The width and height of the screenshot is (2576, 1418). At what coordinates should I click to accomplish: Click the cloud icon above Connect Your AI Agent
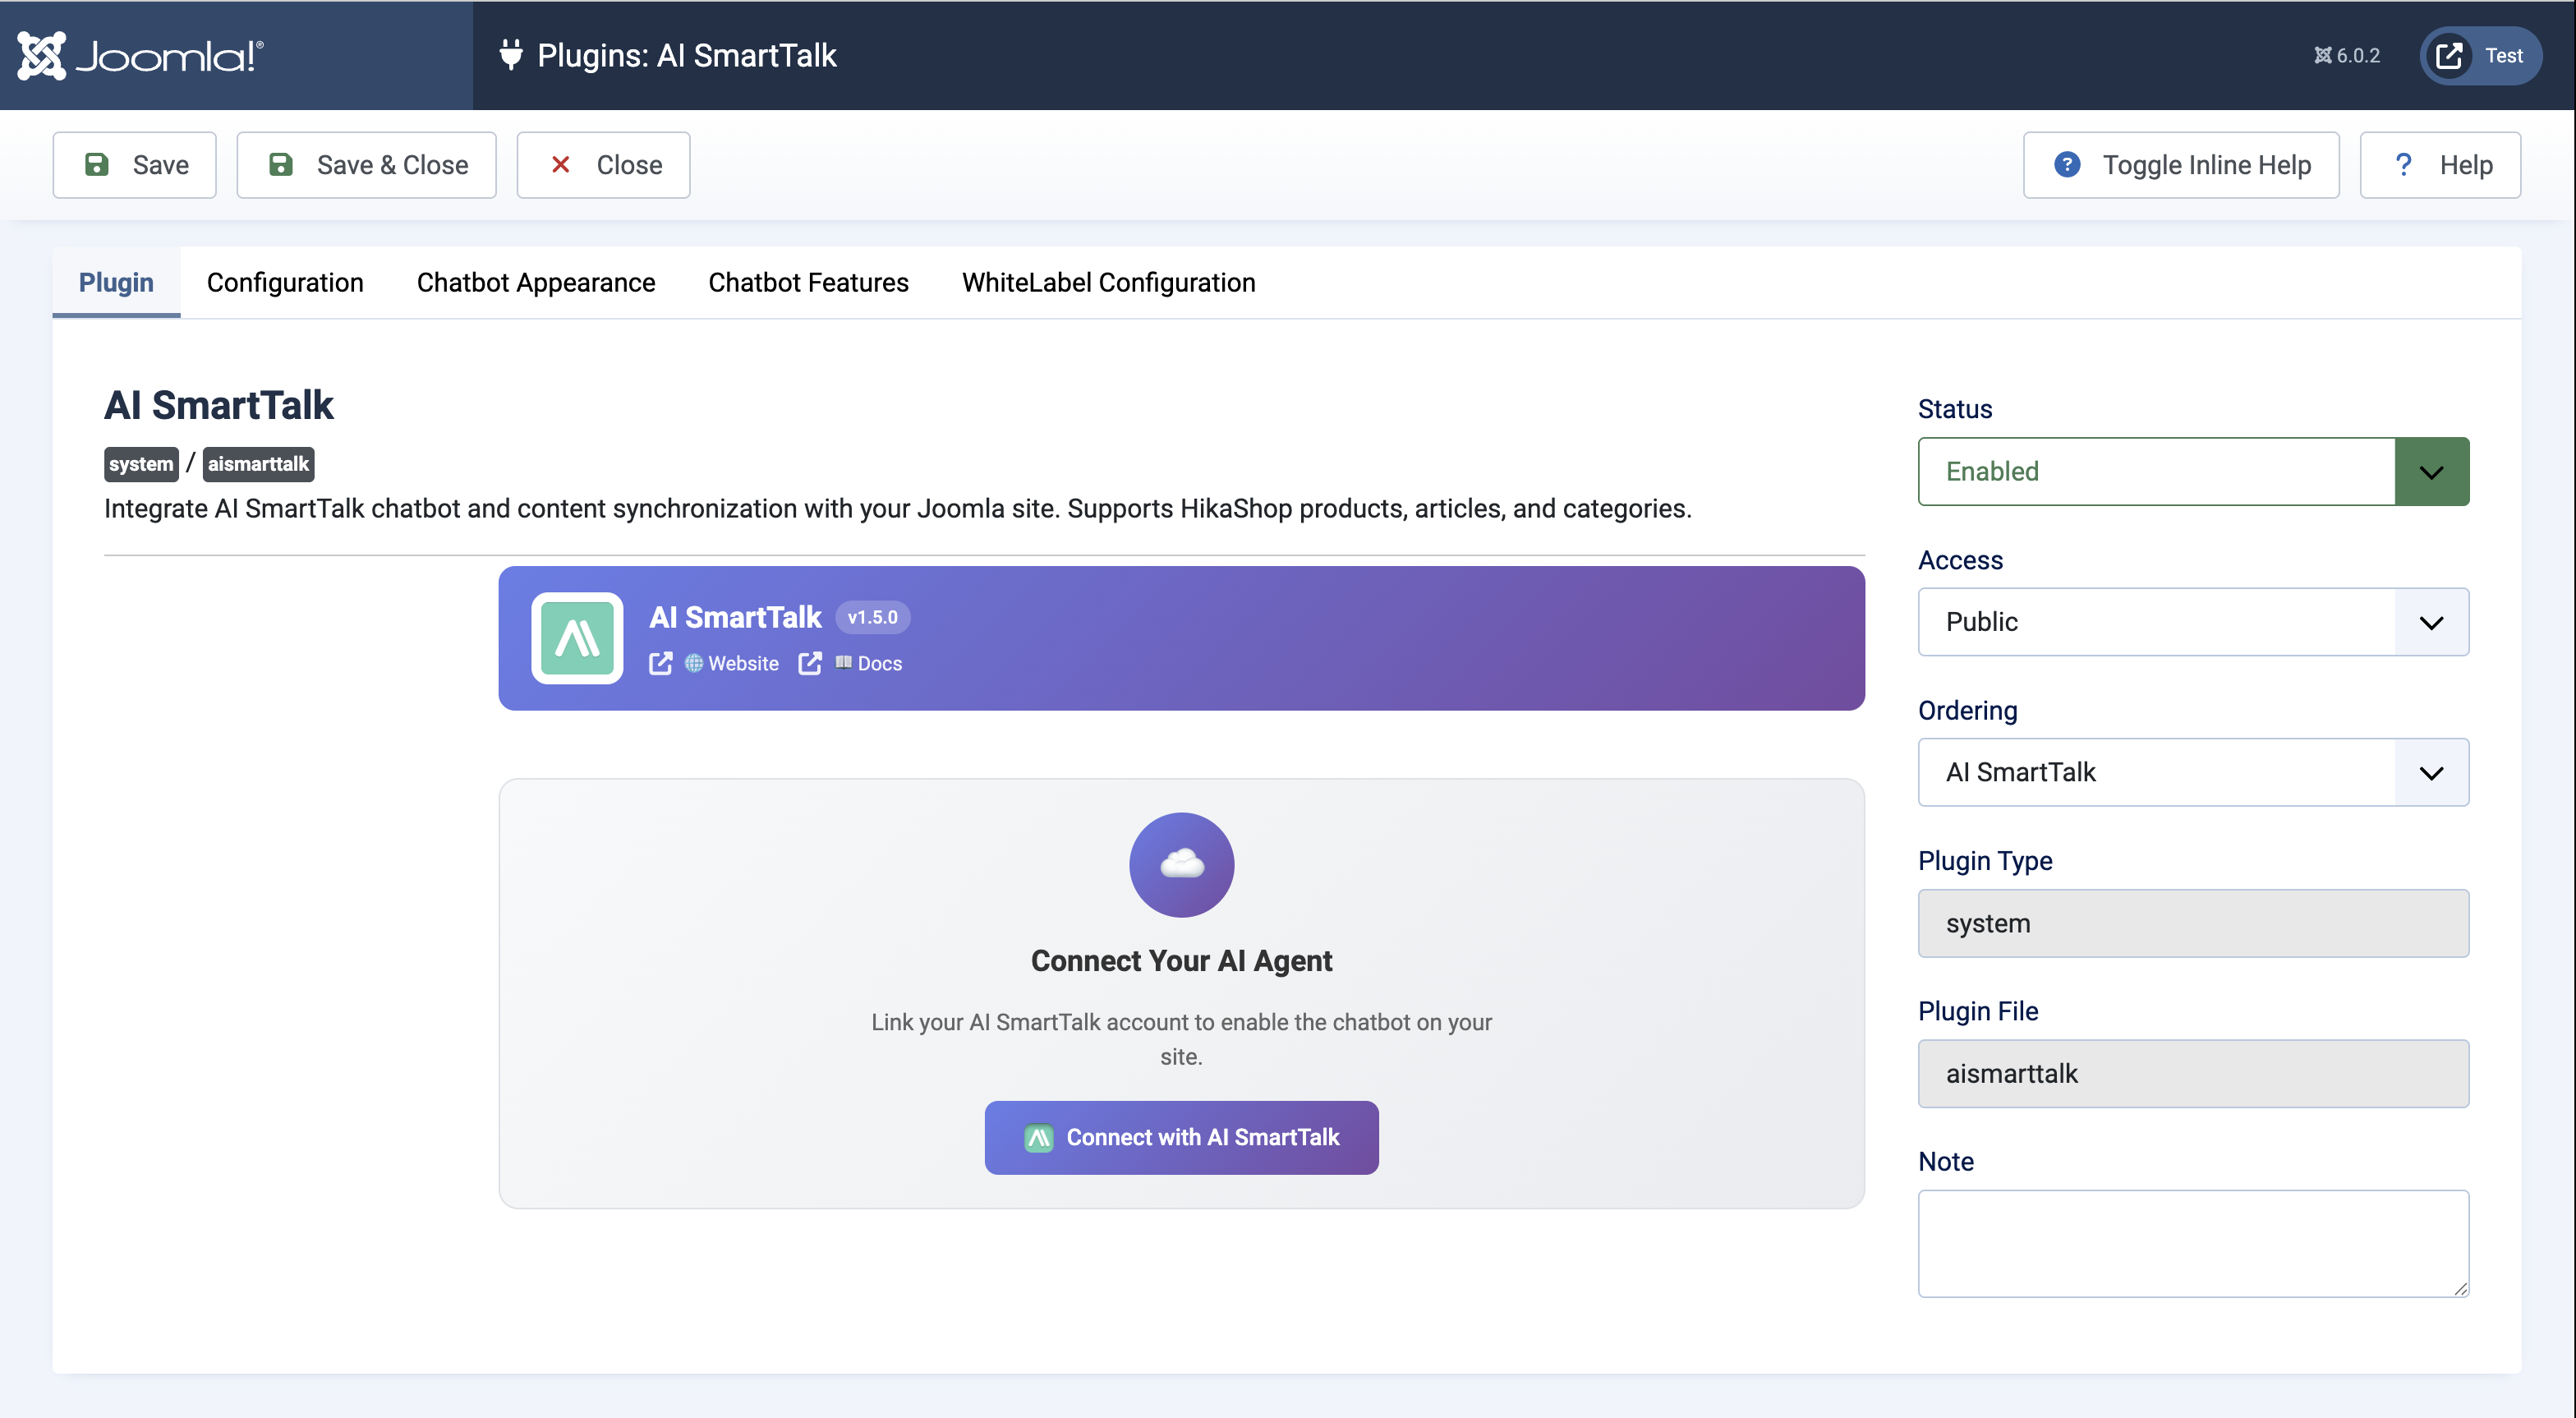click(1181, 864)
